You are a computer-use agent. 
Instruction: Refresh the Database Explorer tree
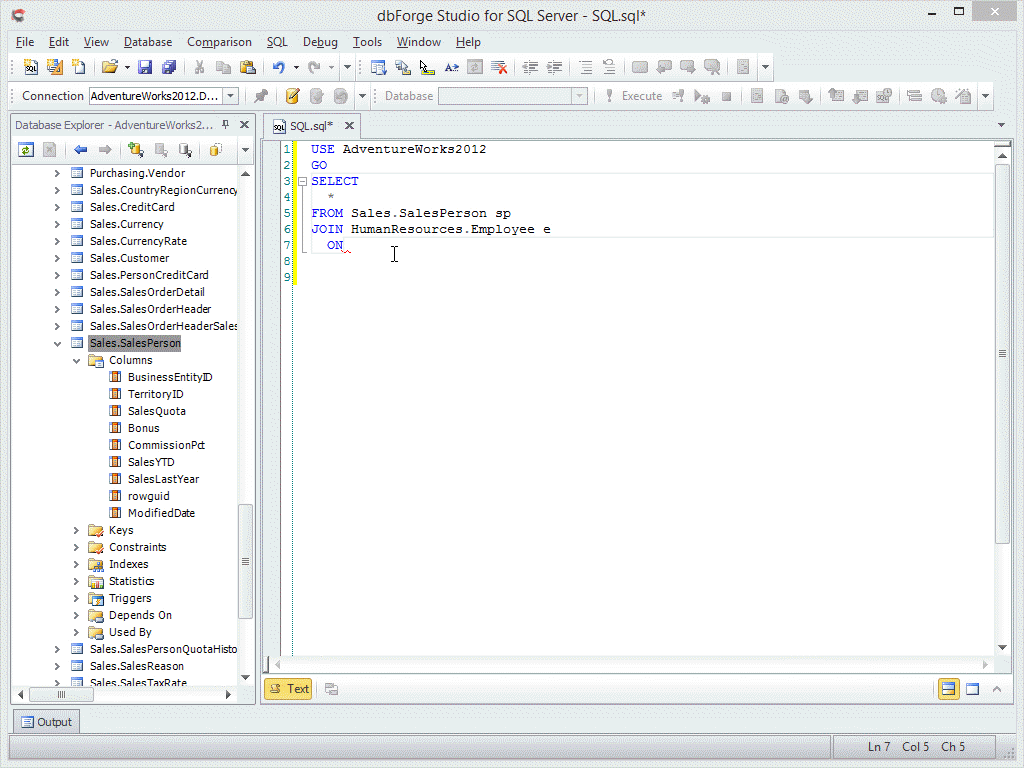[26, 150]
